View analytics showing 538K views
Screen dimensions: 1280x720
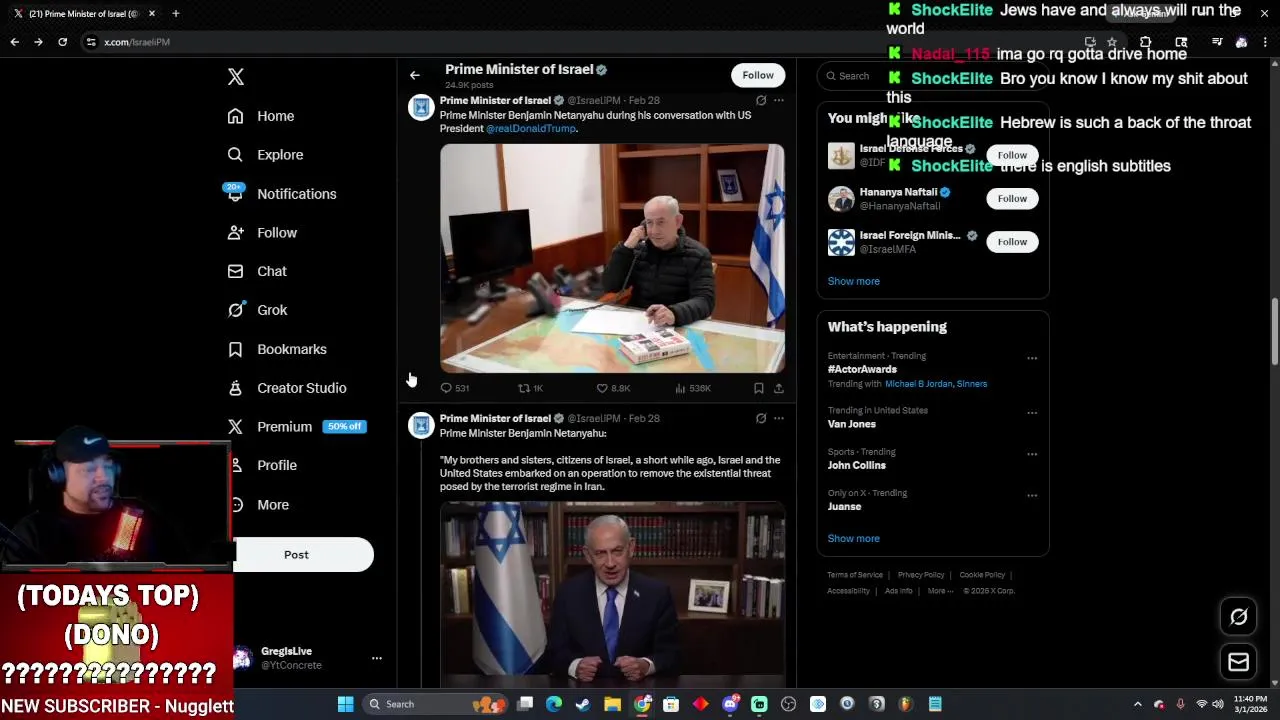click(x=693, y=388)
